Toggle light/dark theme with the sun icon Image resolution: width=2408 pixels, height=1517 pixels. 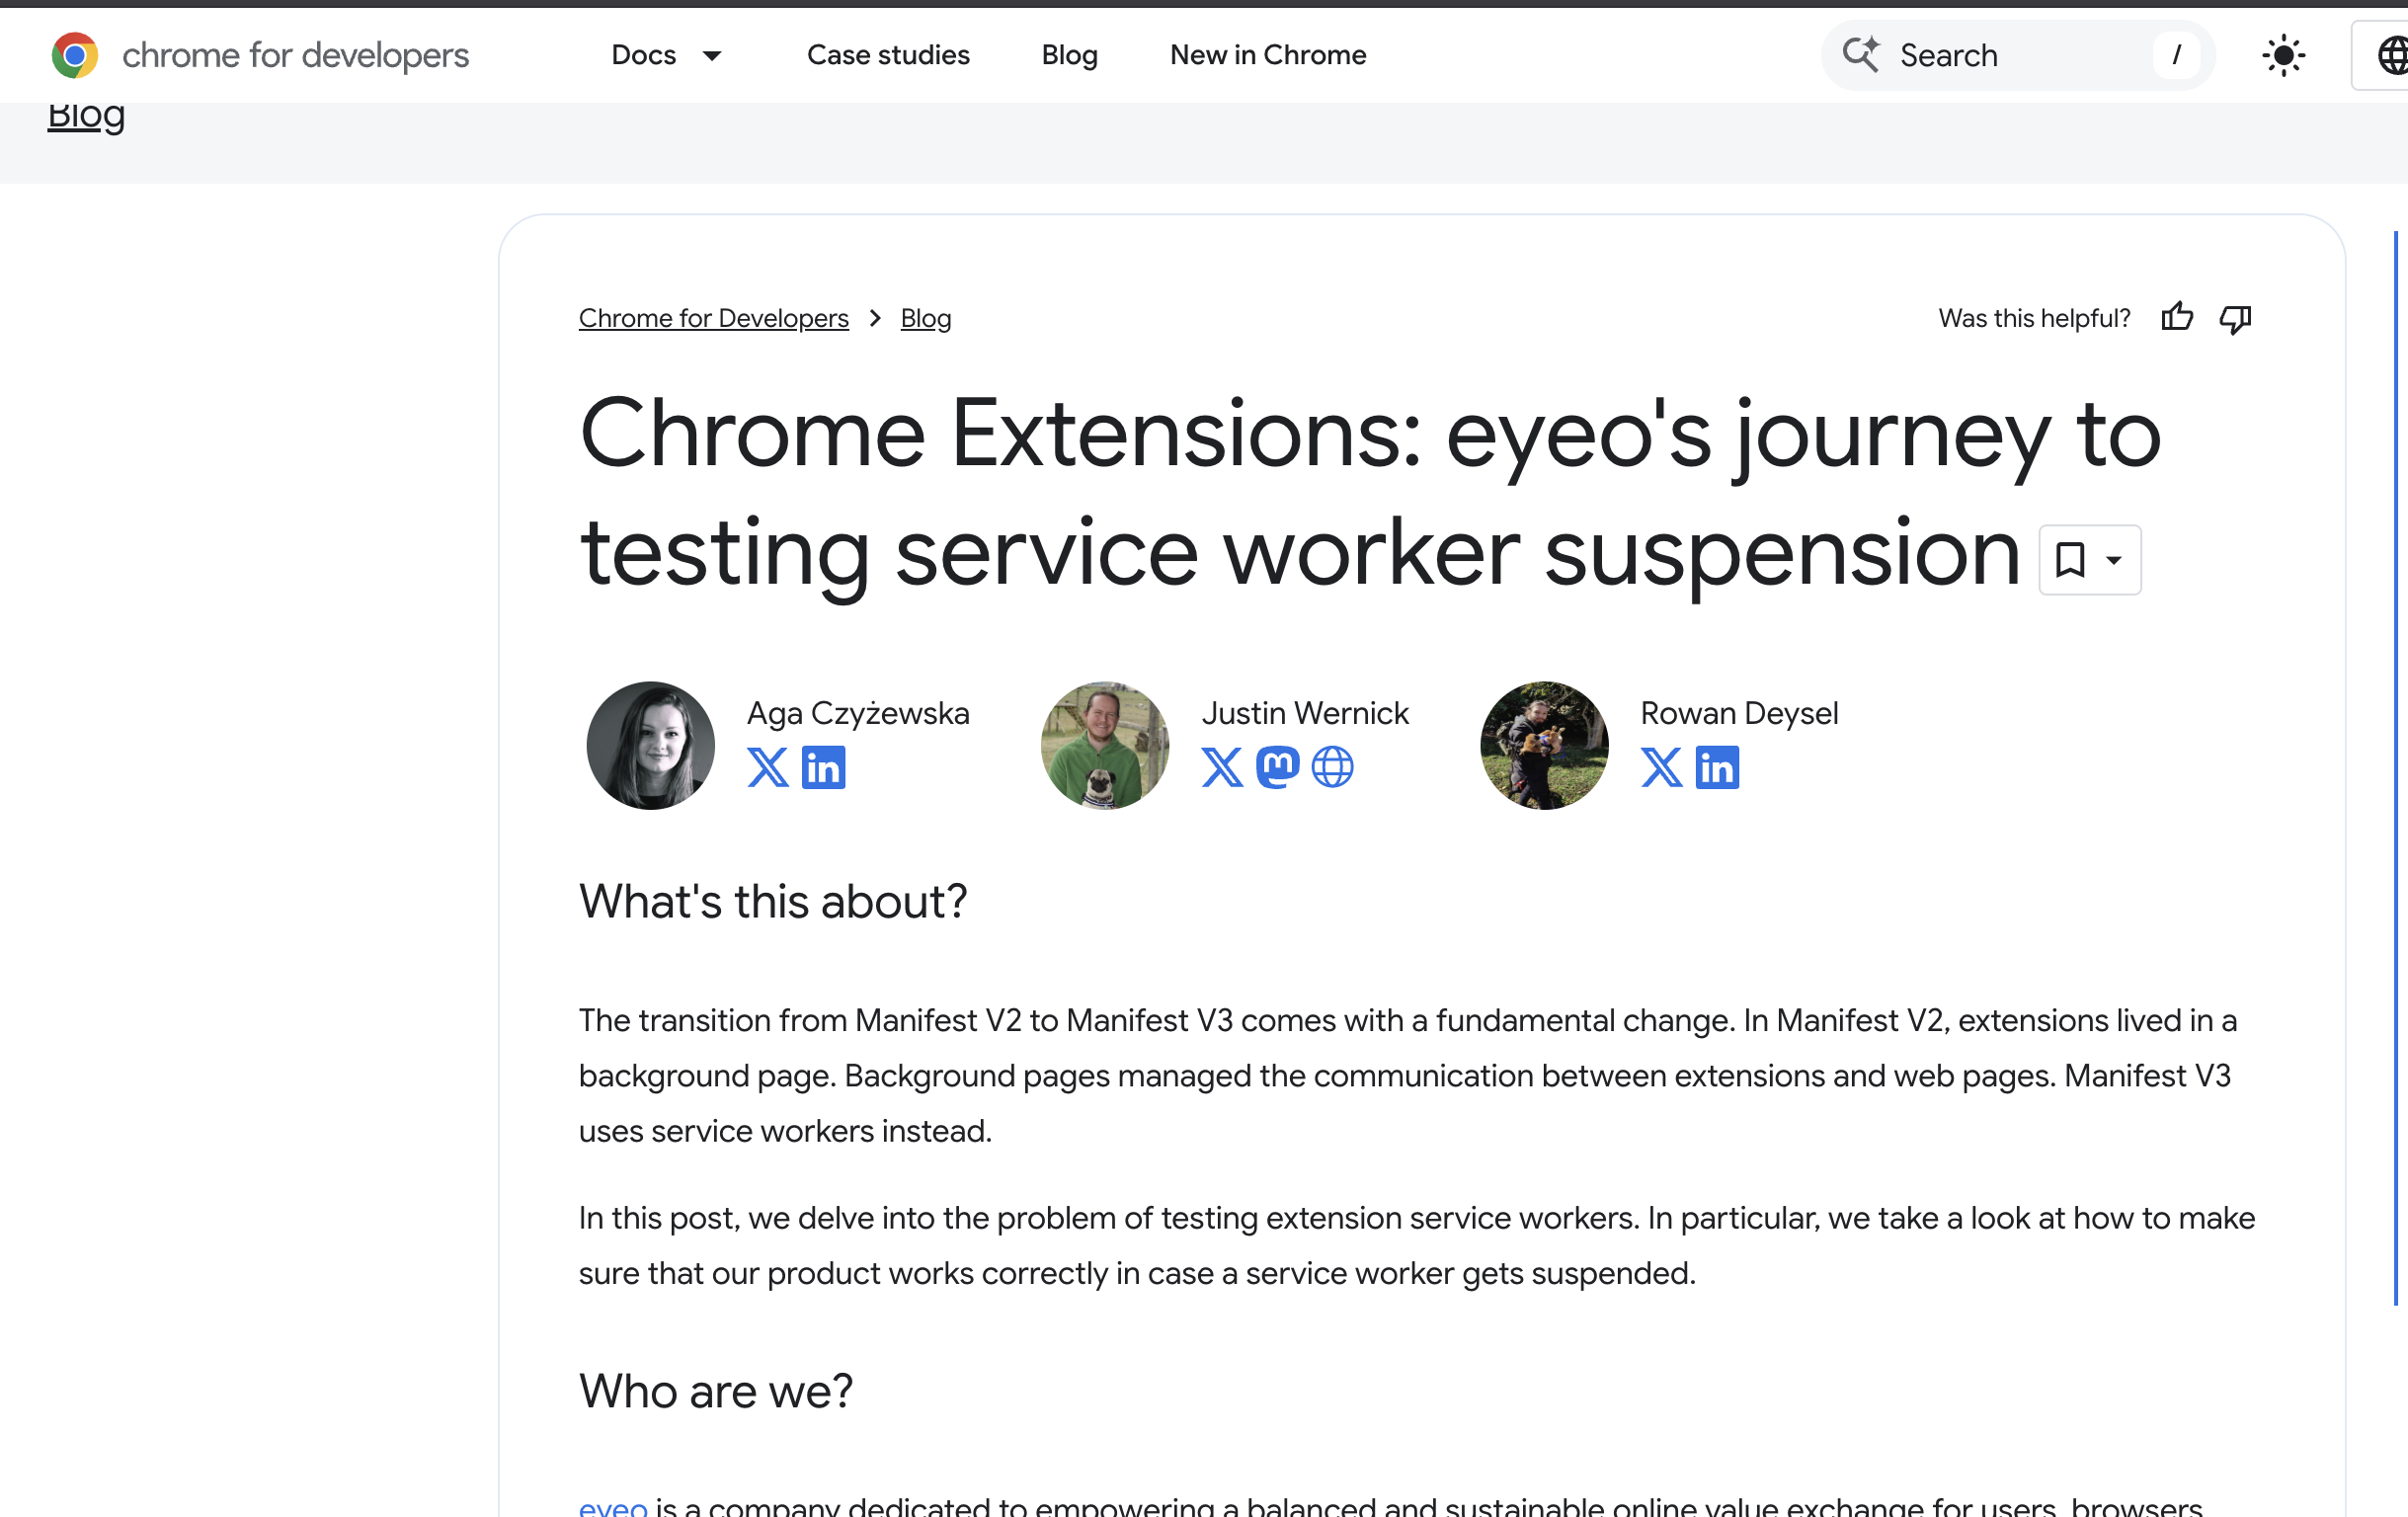(x=2283, y=55)
